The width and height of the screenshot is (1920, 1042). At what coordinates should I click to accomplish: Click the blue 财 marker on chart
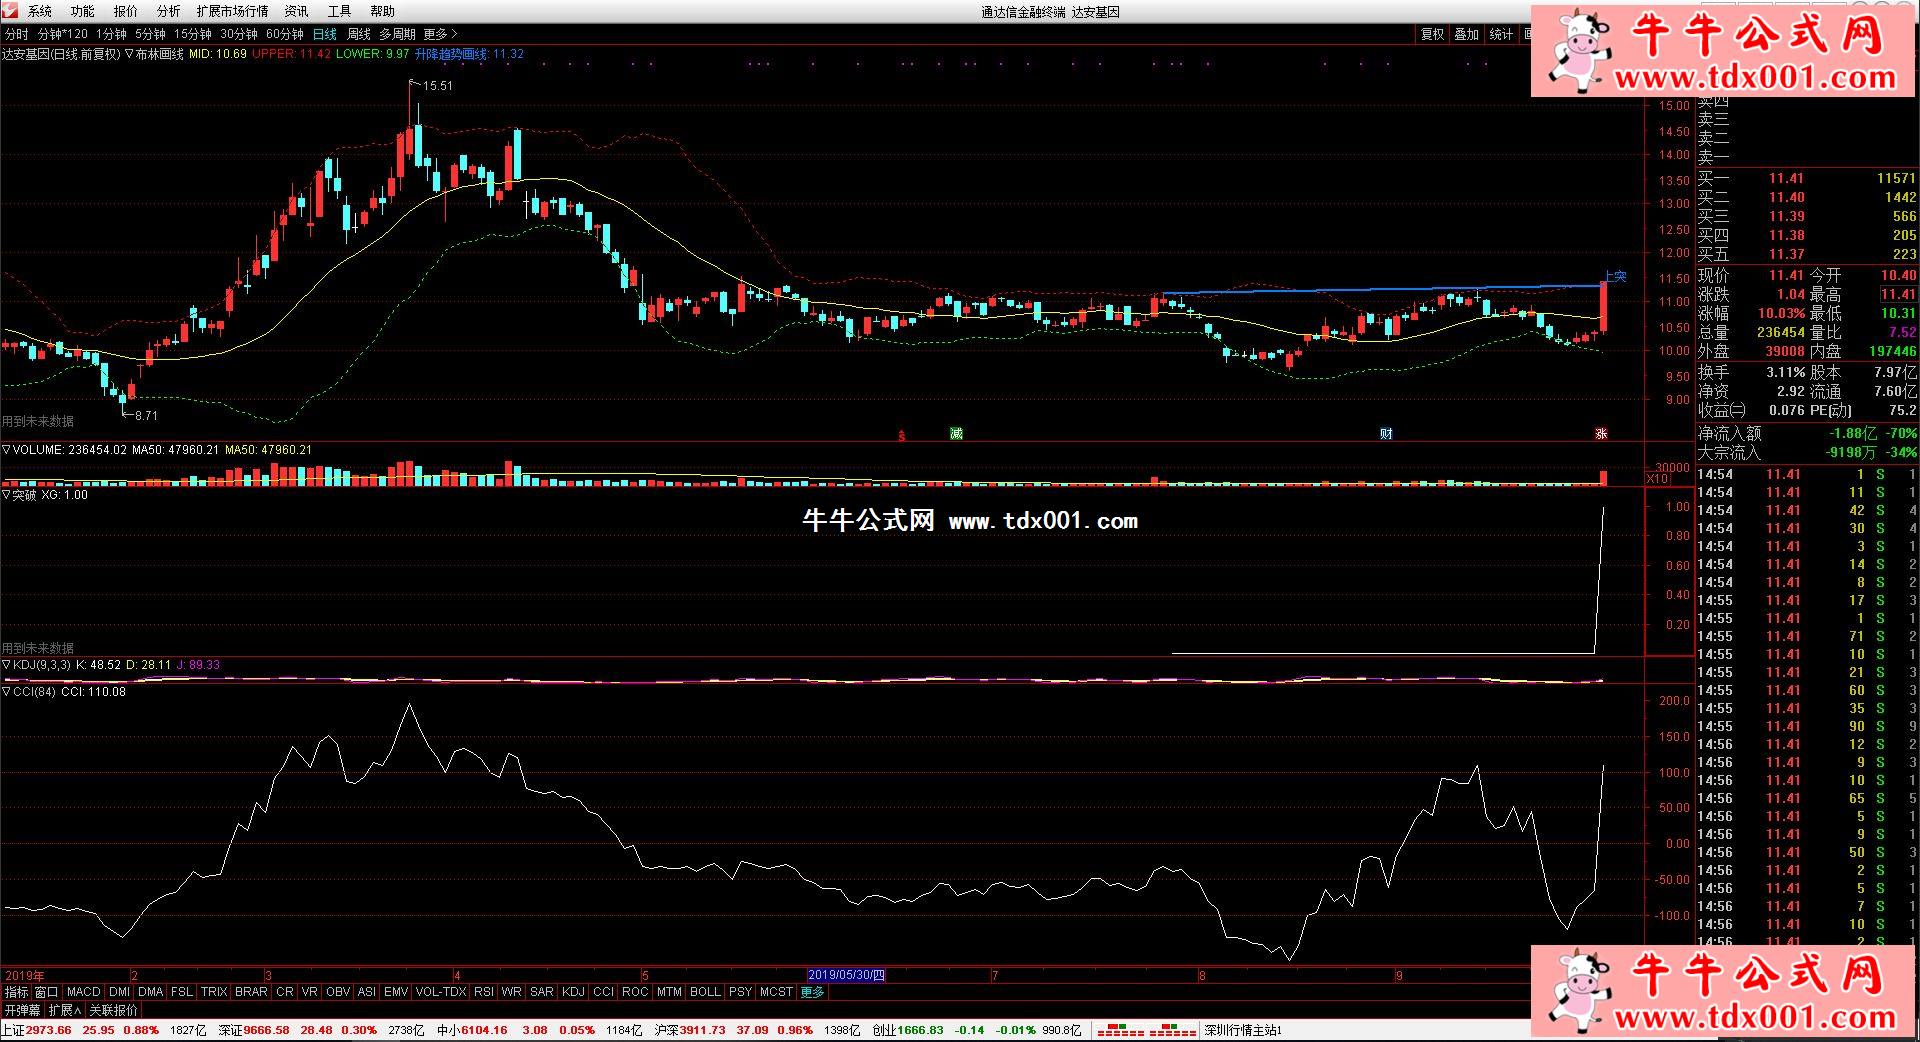(1386, 433)
